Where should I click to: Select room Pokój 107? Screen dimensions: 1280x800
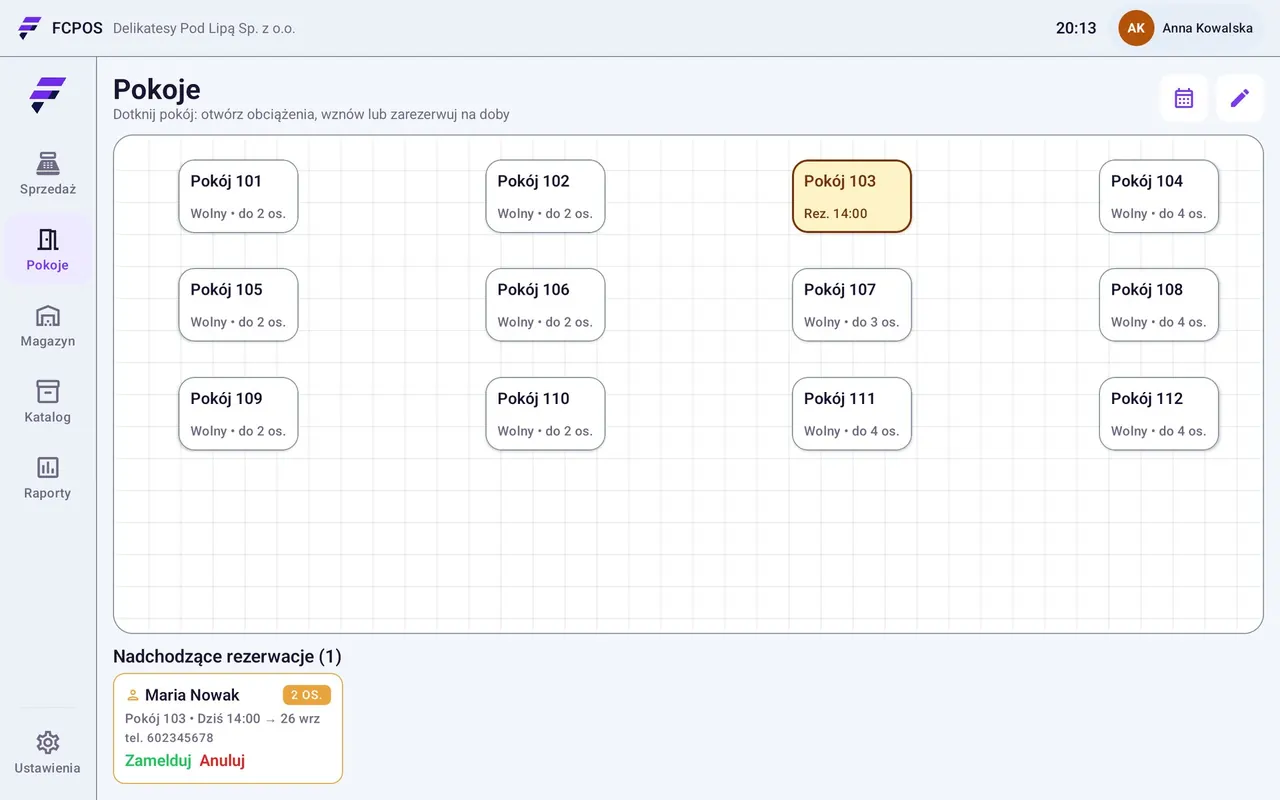(x=852, y=305)
